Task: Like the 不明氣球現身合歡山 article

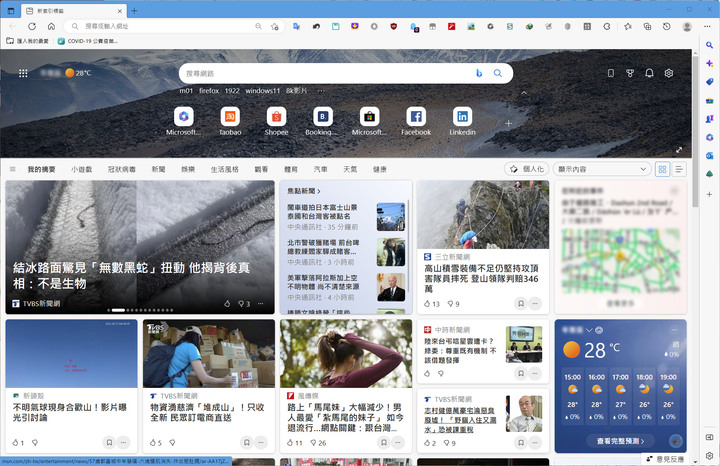Action: point(15,443)
